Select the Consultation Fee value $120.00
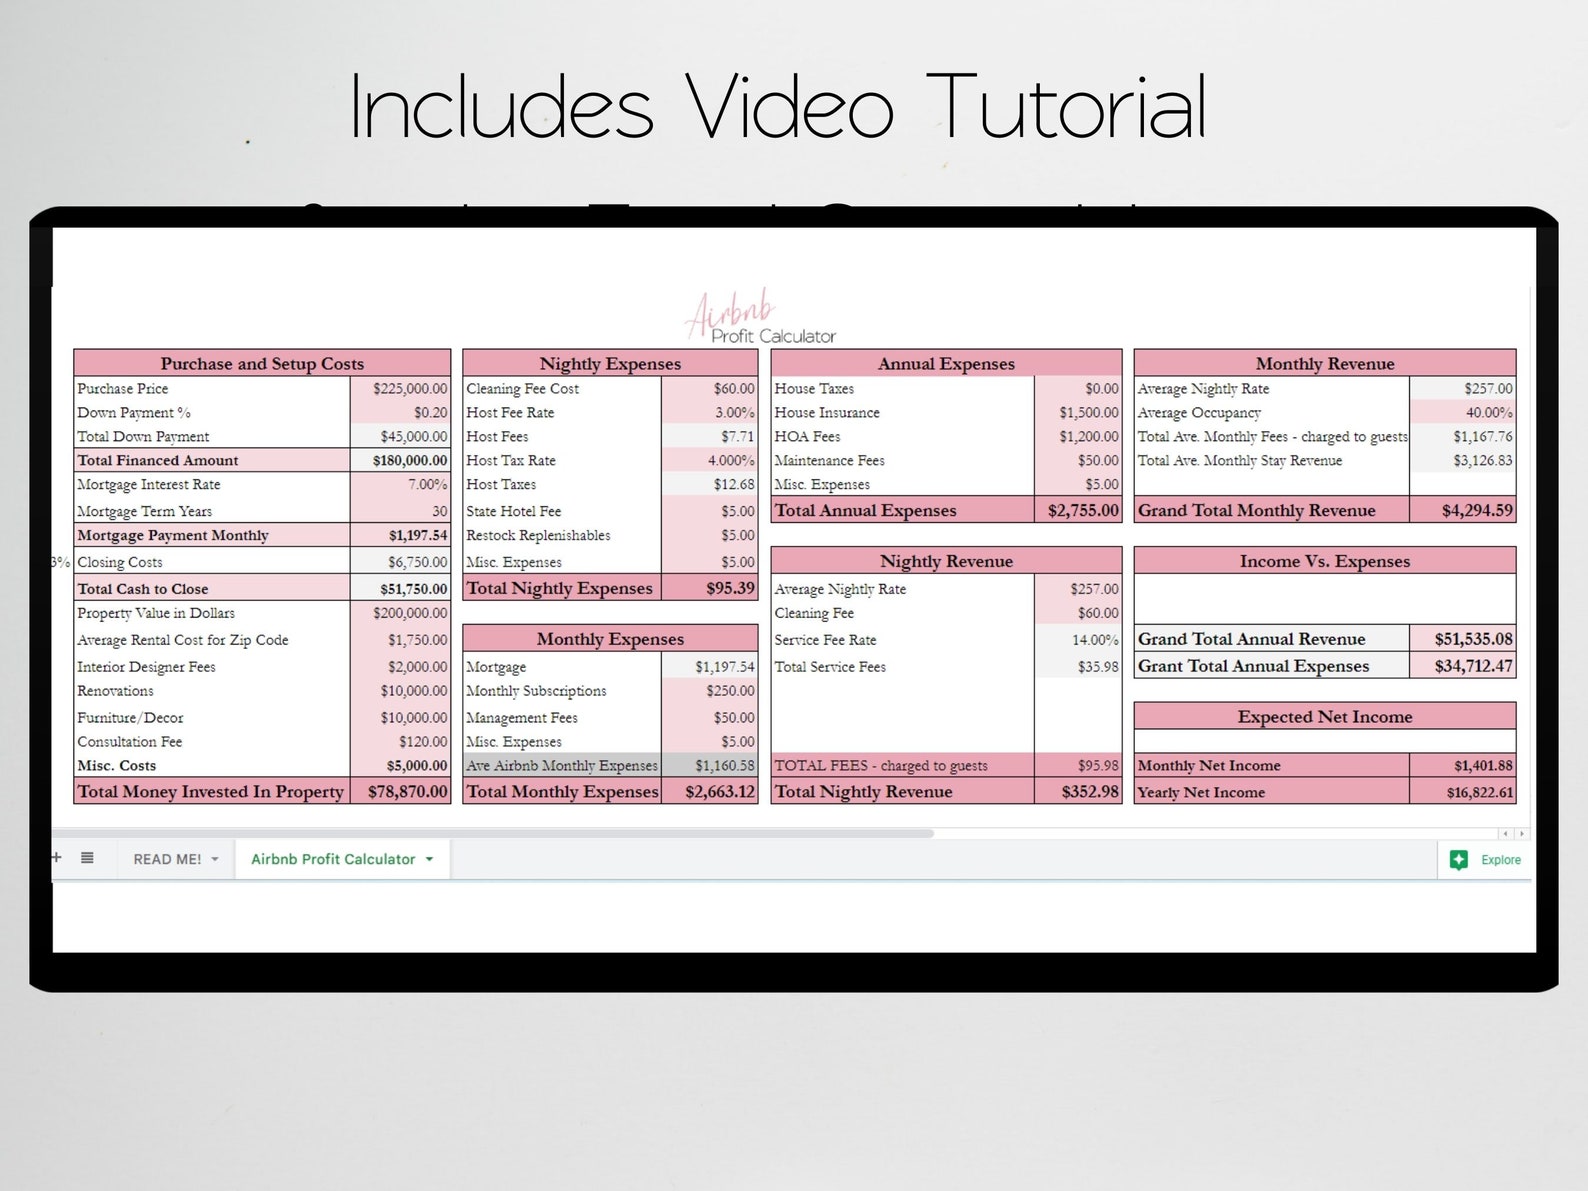The width and height of the screenshot is (1588, 1191). click(400, 742)
